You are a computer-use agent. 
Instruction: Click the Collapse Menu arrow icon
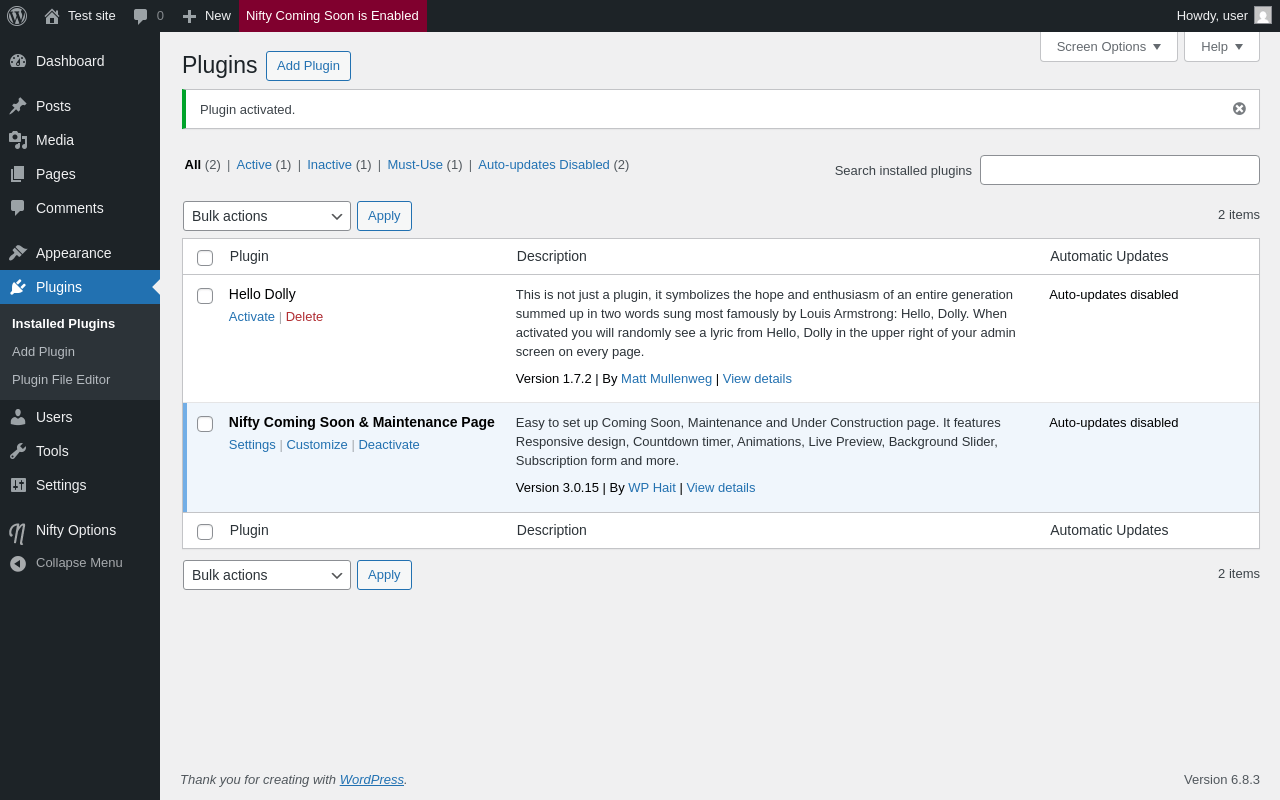(x=18, y=563)
